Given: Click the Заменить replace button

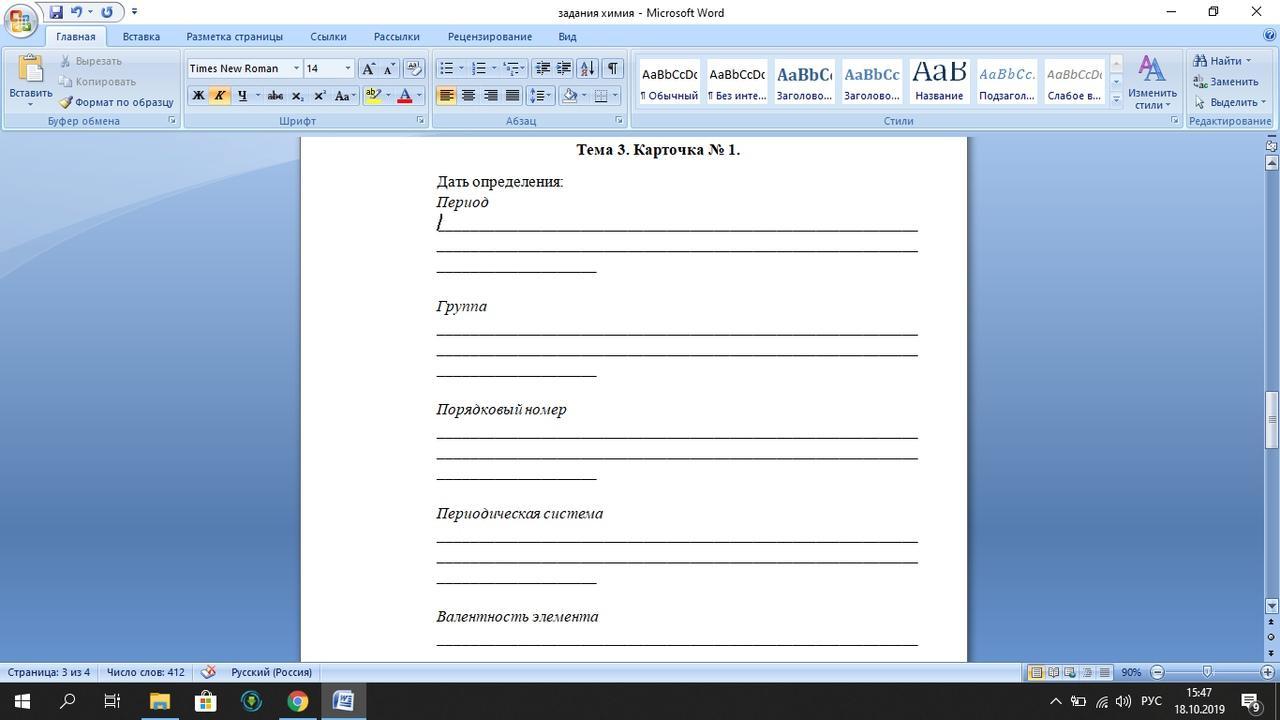Looking at the screenshot, I should tap(1226, 82).
